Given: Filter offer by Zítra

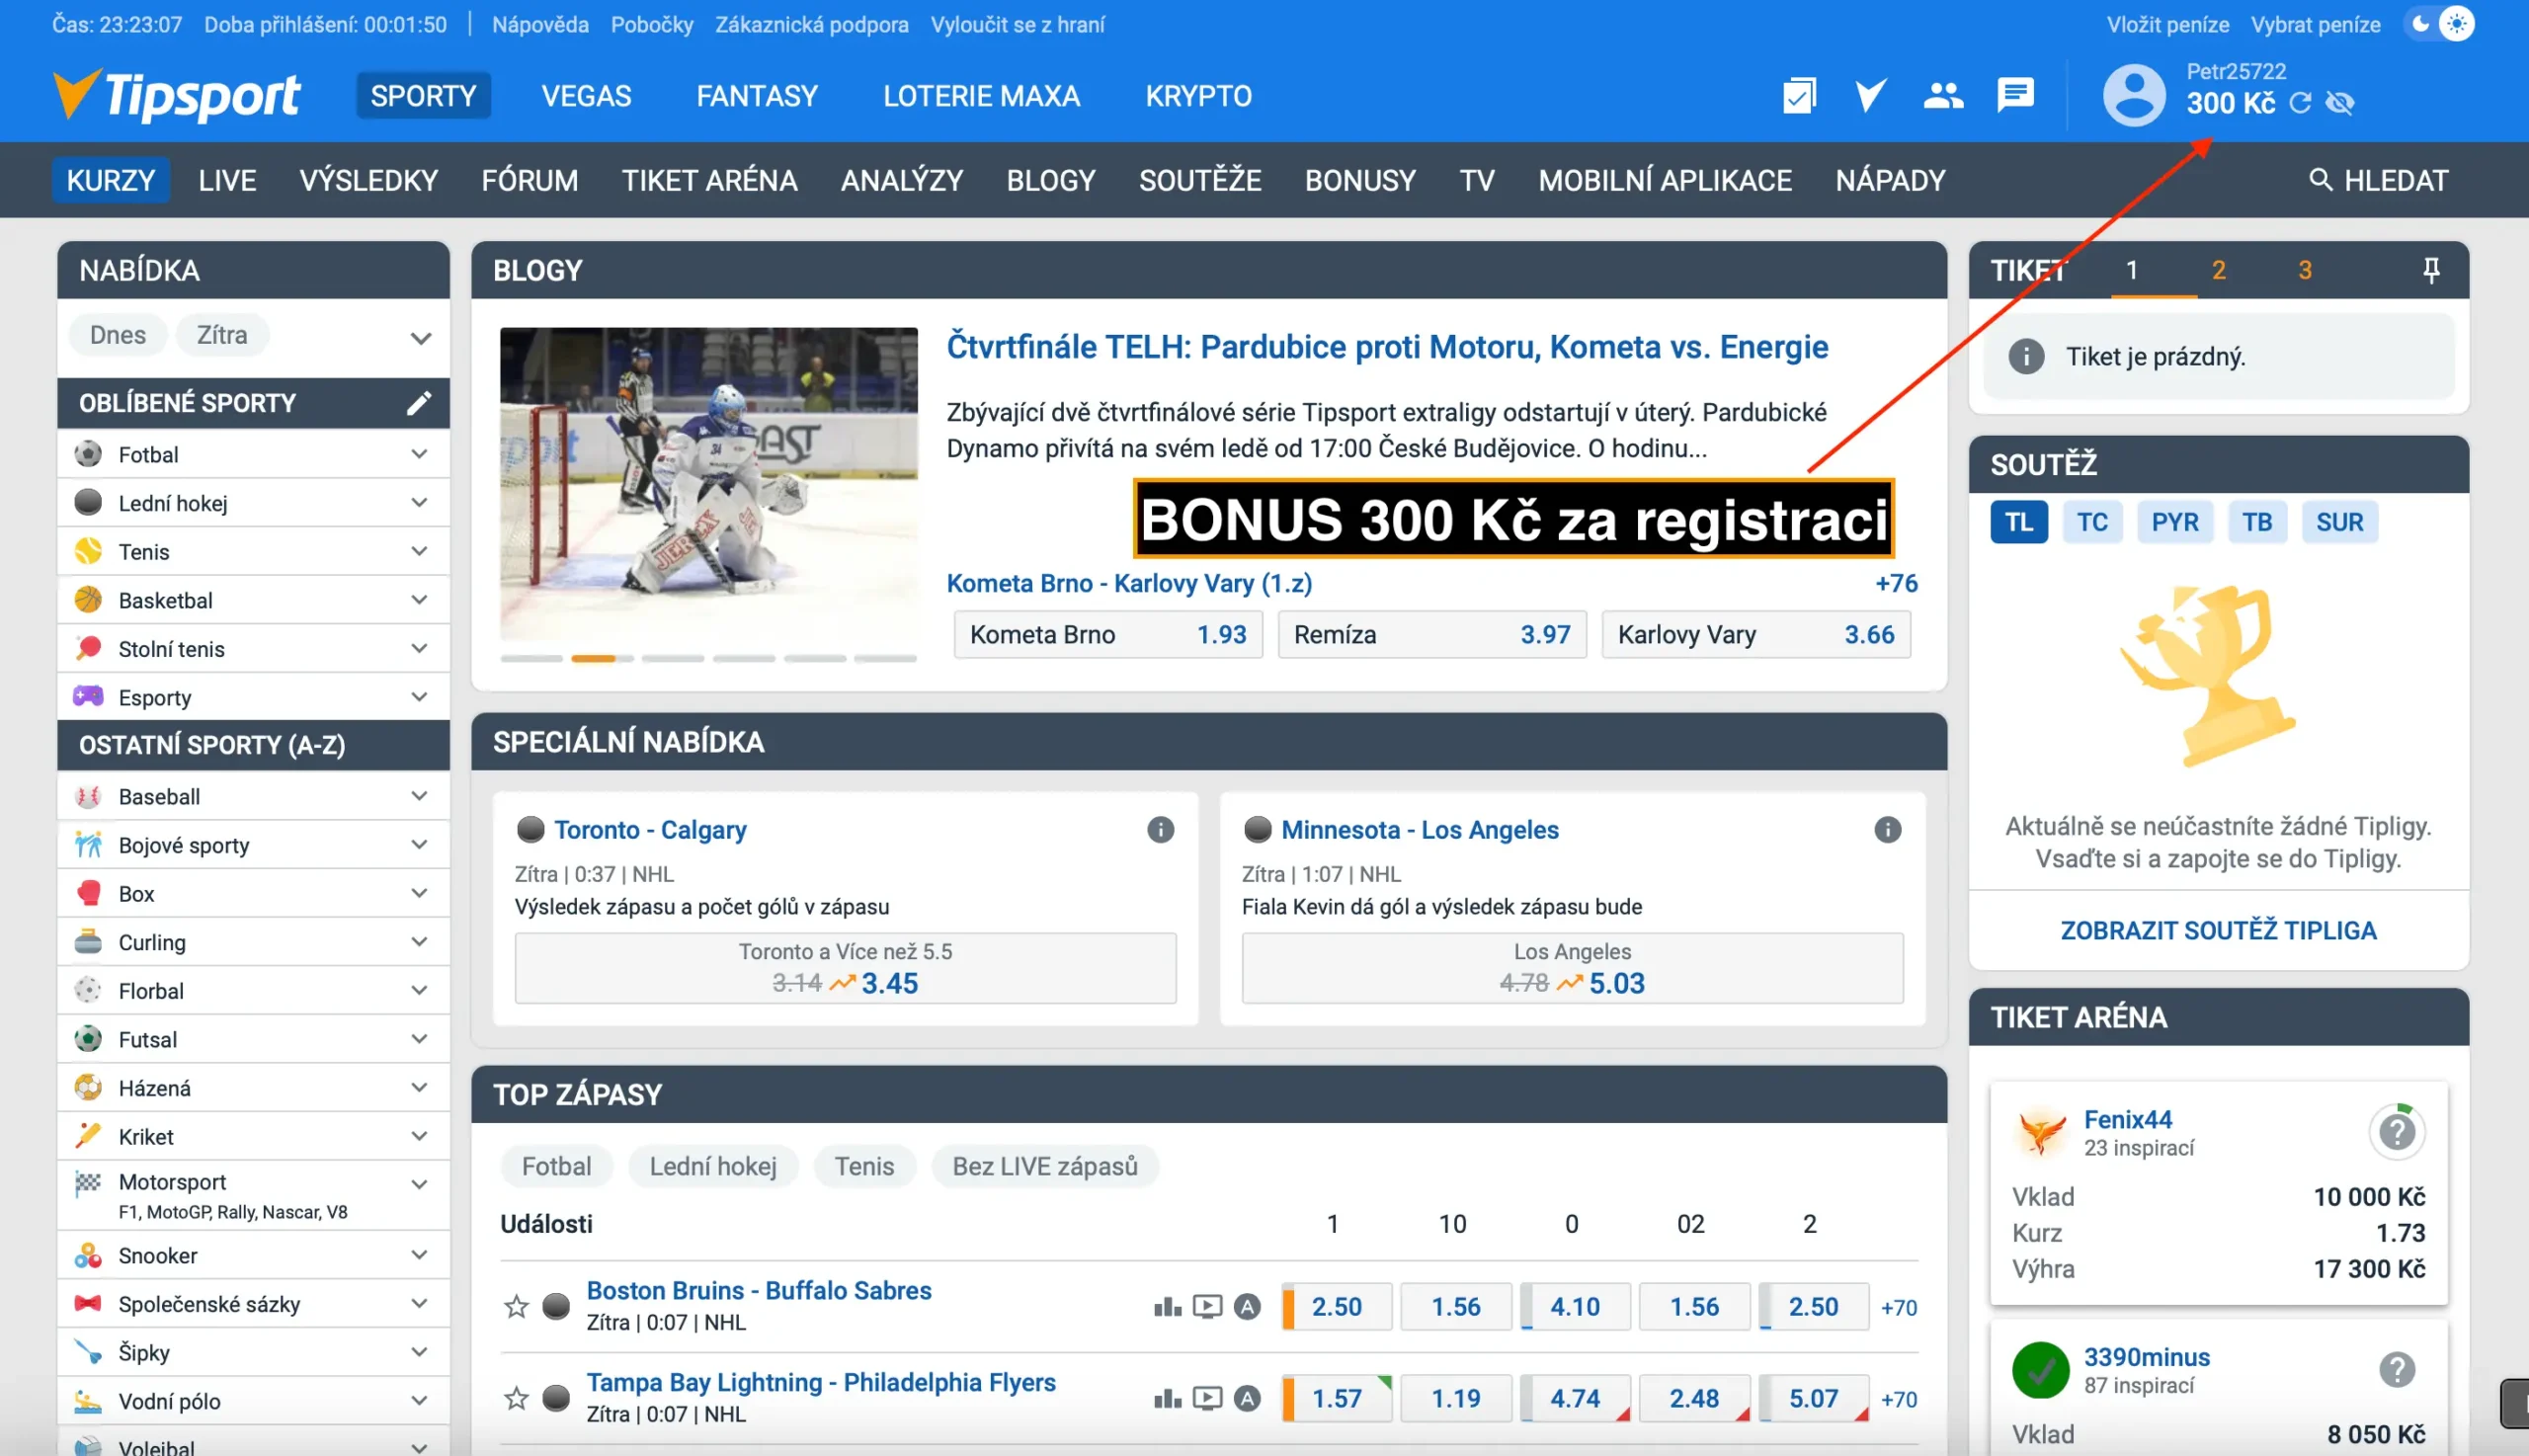Looking at the screenshot, I should point(222,335).
